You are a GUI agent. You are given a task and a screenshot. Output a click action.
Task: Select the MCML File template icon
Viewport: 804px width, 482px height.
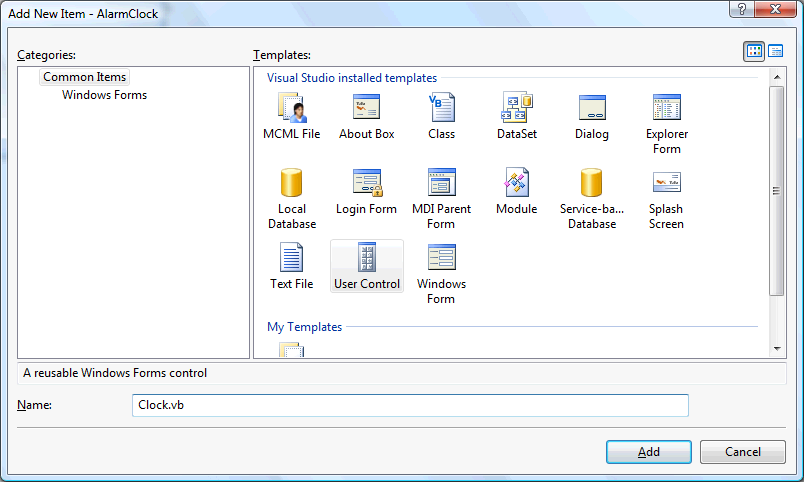(292, 108)
